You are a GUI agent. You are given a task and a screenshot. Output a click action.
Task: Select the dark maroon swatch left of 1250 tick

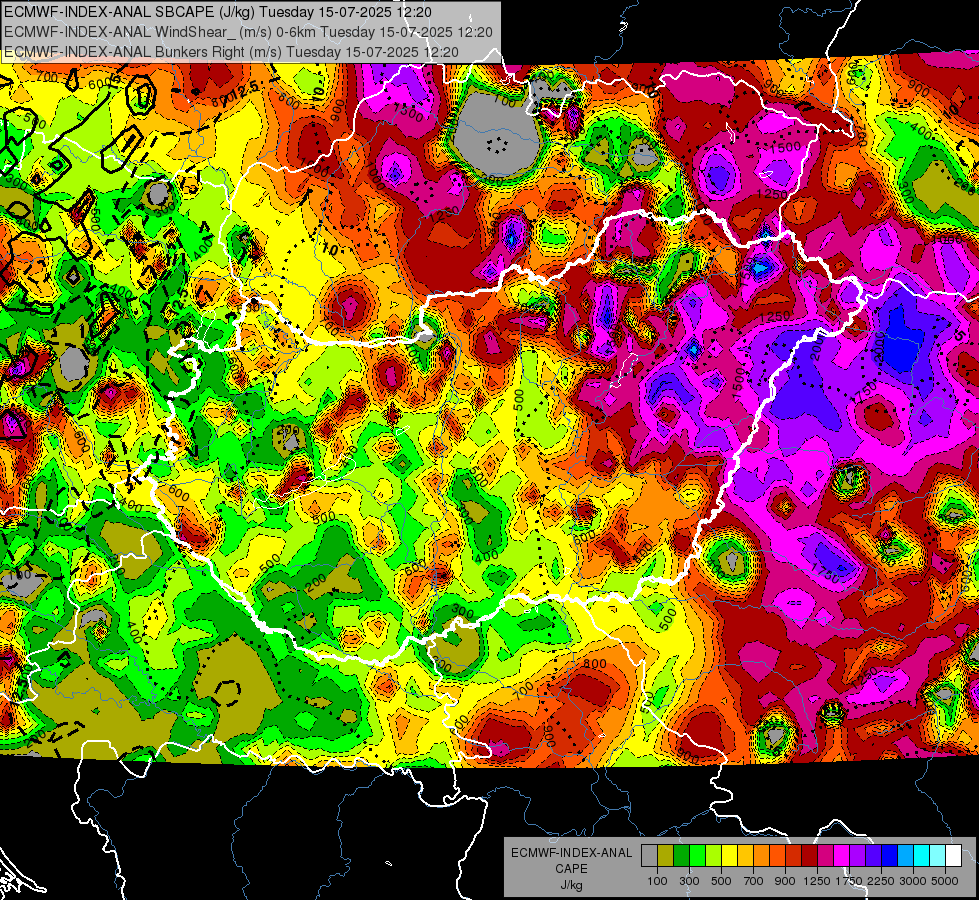coord(809,856)
